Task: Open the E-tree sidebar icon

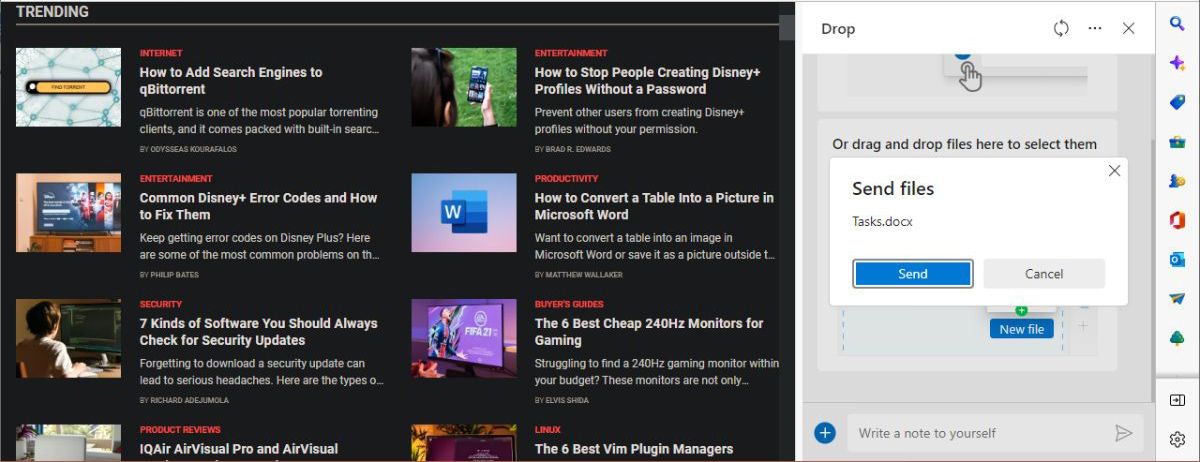Action: [1177, 338]
